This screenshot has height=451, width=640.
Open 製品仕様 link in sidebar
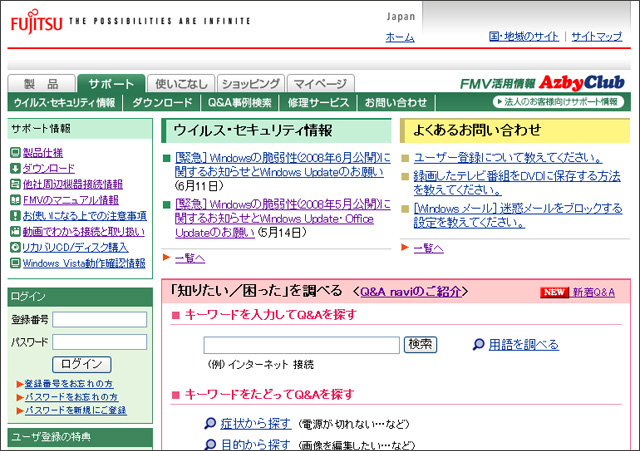tap(43, 153)
